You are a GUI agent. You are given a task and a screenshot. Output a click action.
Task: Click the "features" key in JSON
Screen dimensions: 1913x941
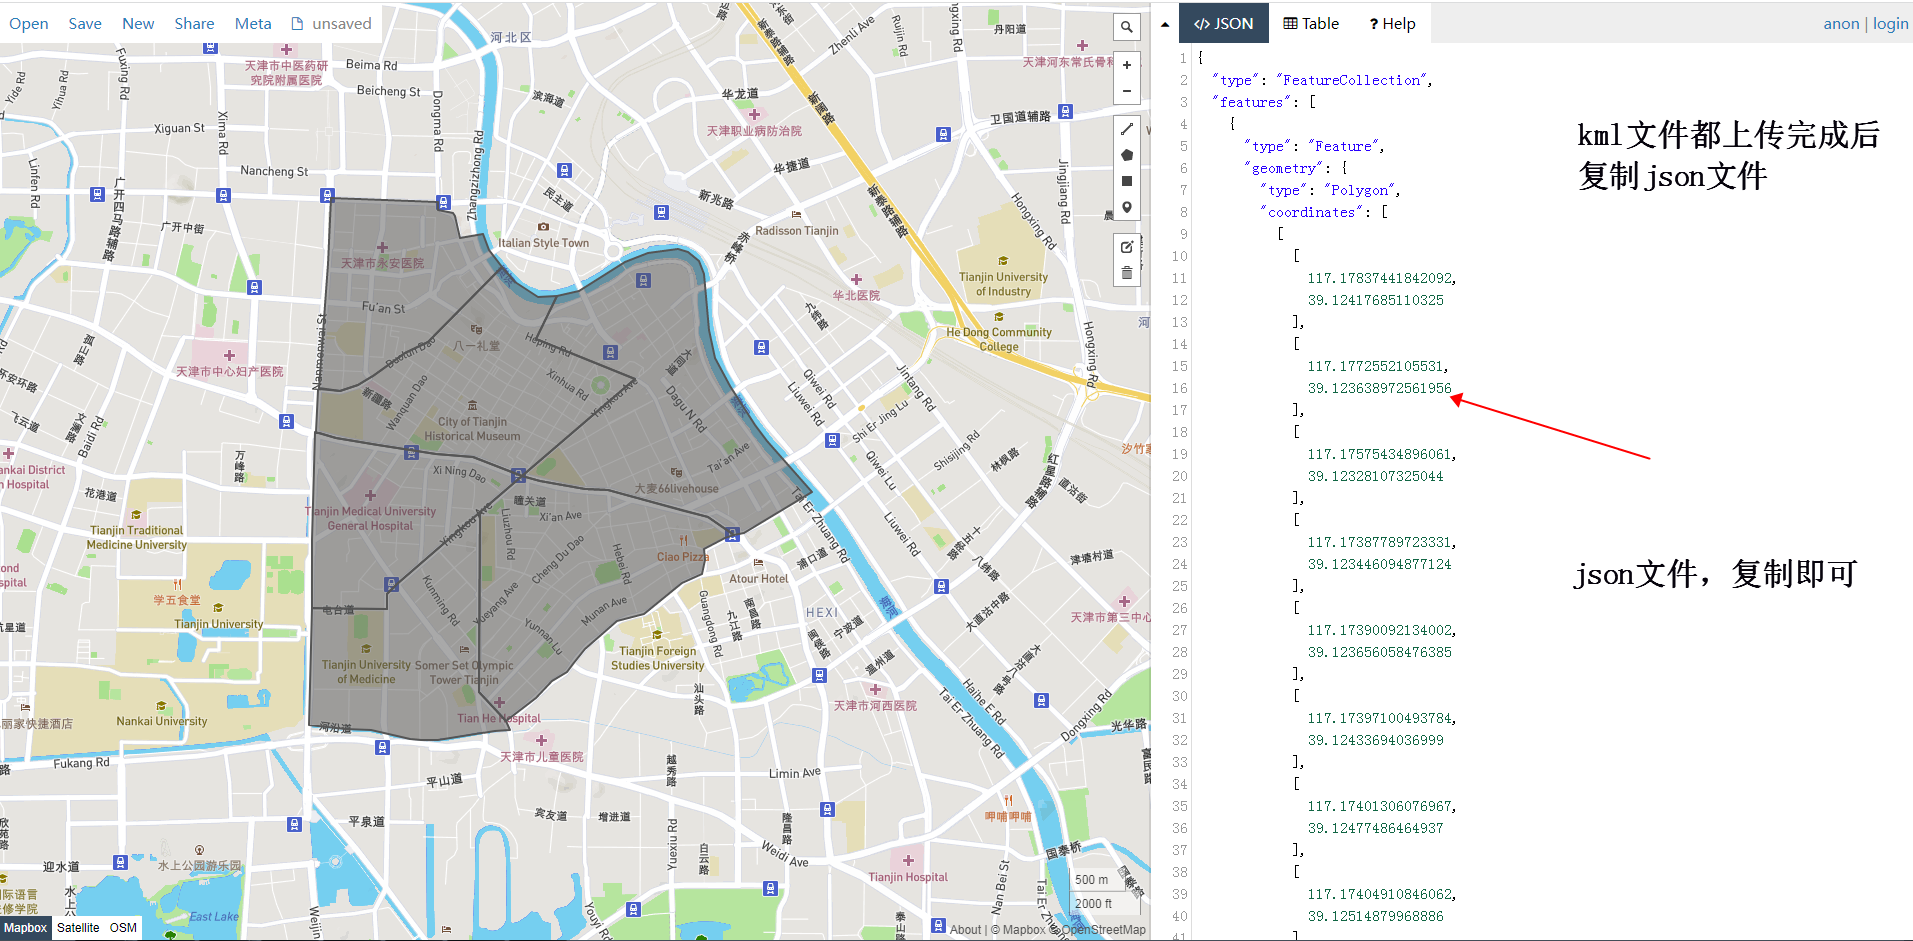tap(1251, 102)
